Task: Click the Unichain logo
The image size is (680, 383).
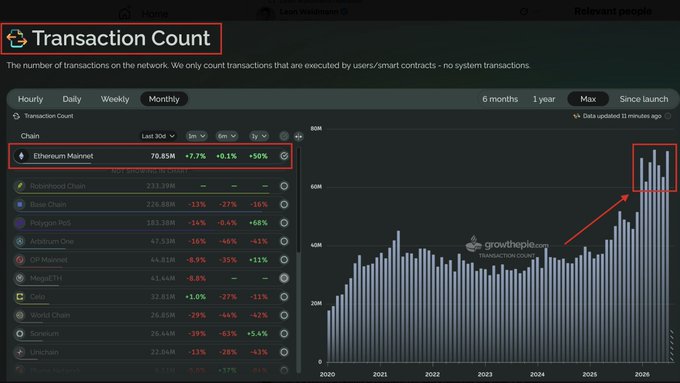Action: (x=20, y=352)
